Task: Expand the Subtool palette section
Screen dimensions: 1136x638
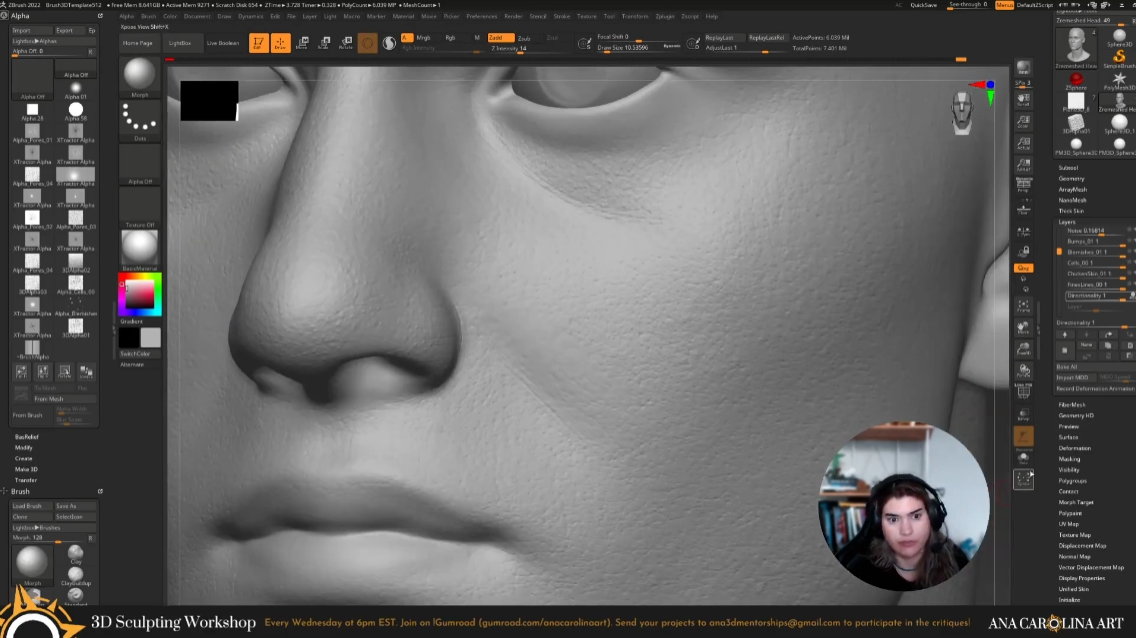Action: point(1068,168)
